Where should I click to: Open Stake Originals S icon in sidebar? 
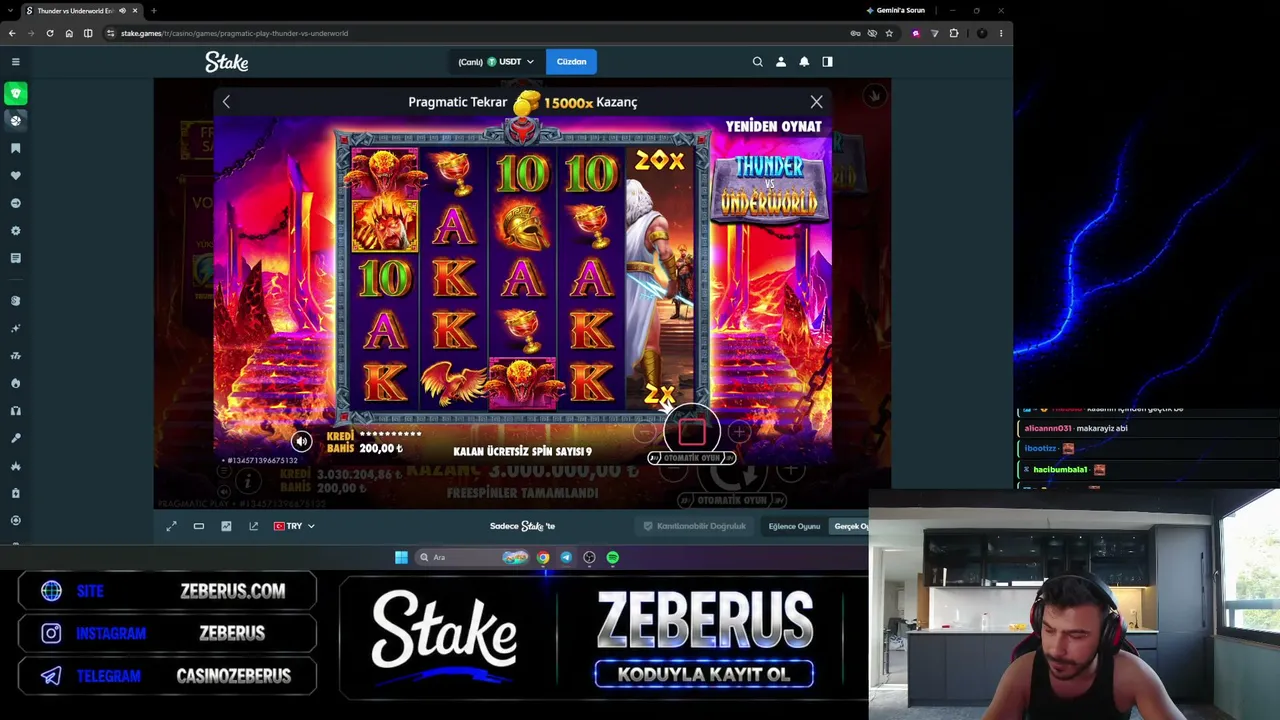[15, 301]
